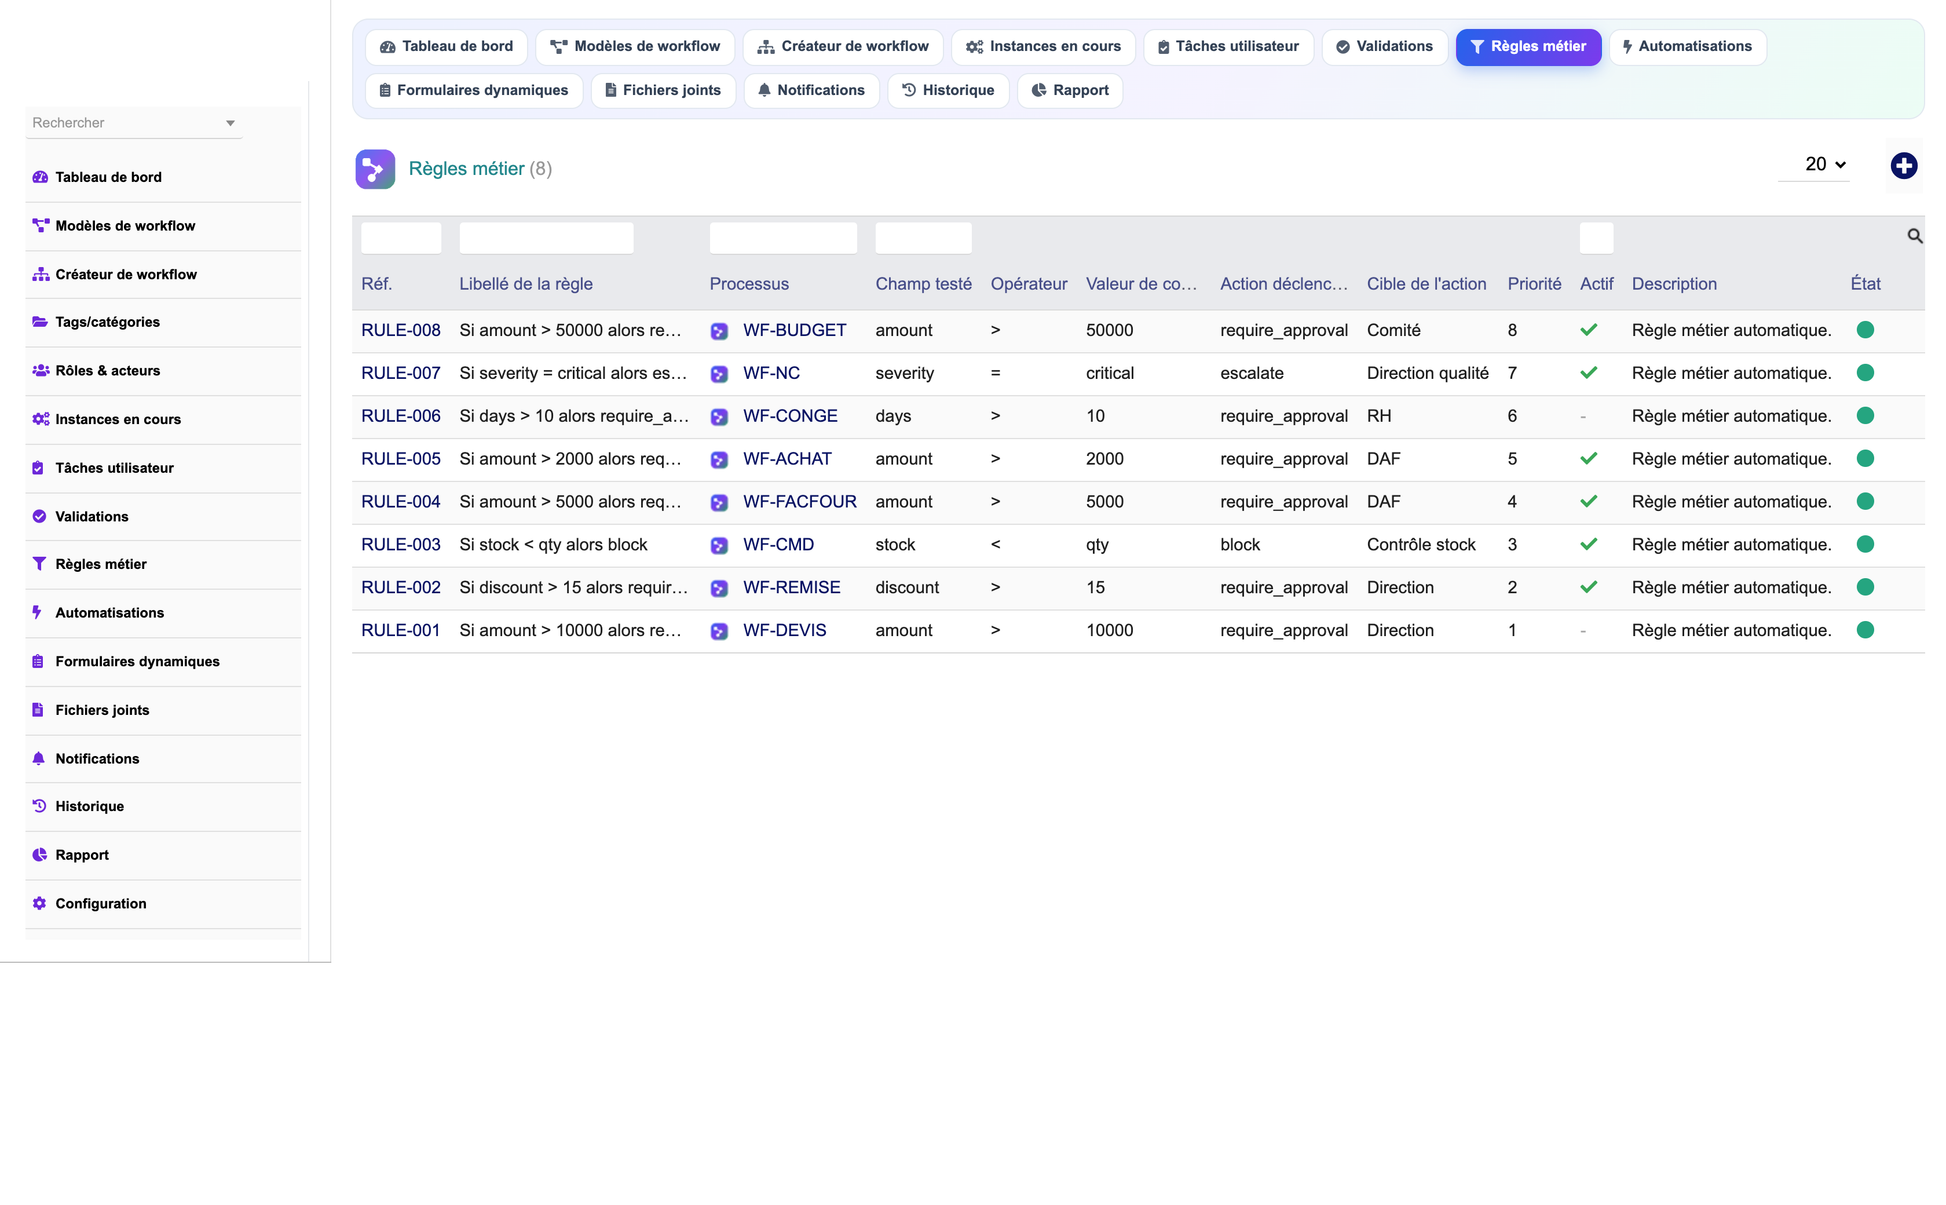
Task: Click the green État dot for RULE-001
Action: coord(1865,630)
